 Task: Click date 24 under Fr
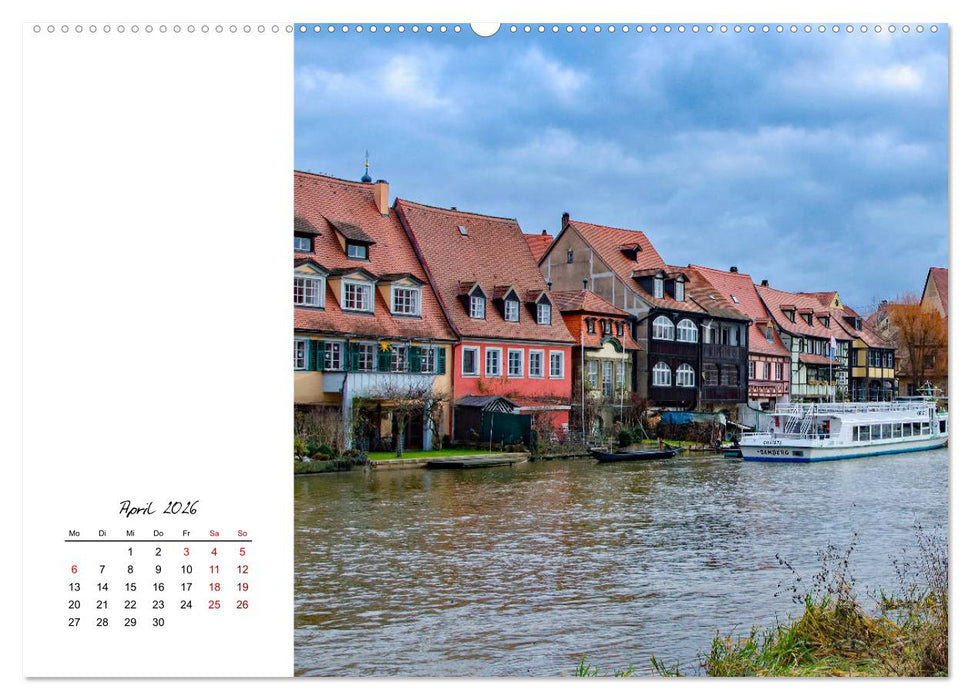point(186,604)
